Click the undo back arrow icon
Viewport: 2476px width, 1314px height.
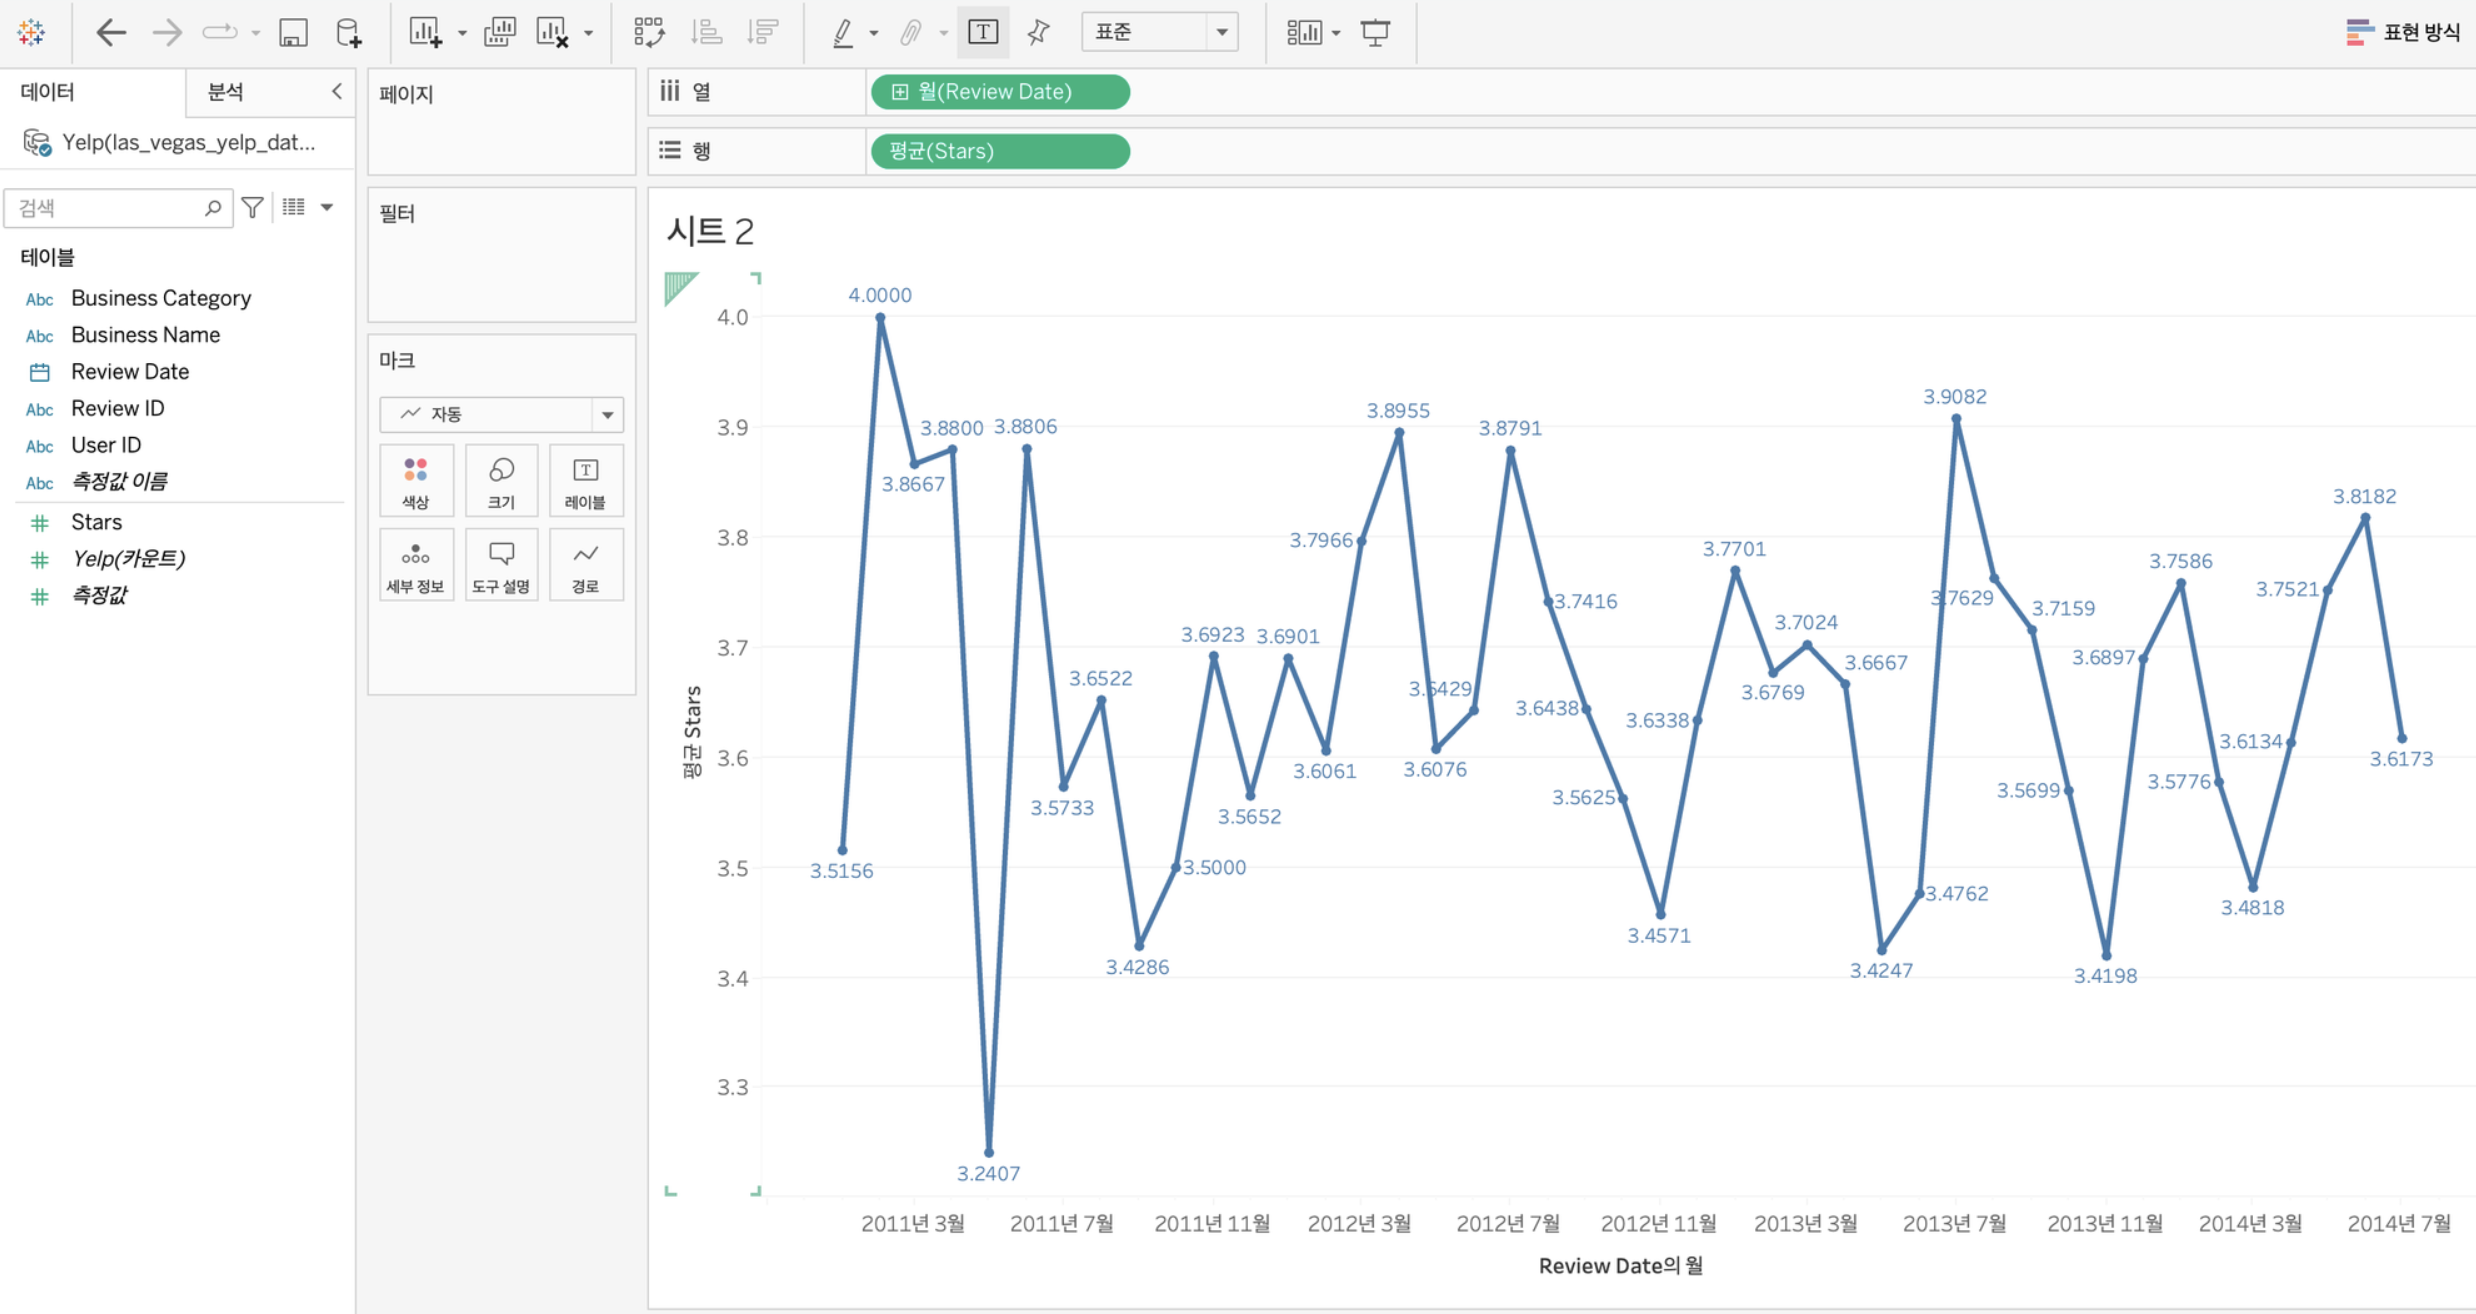click(110, 33)
